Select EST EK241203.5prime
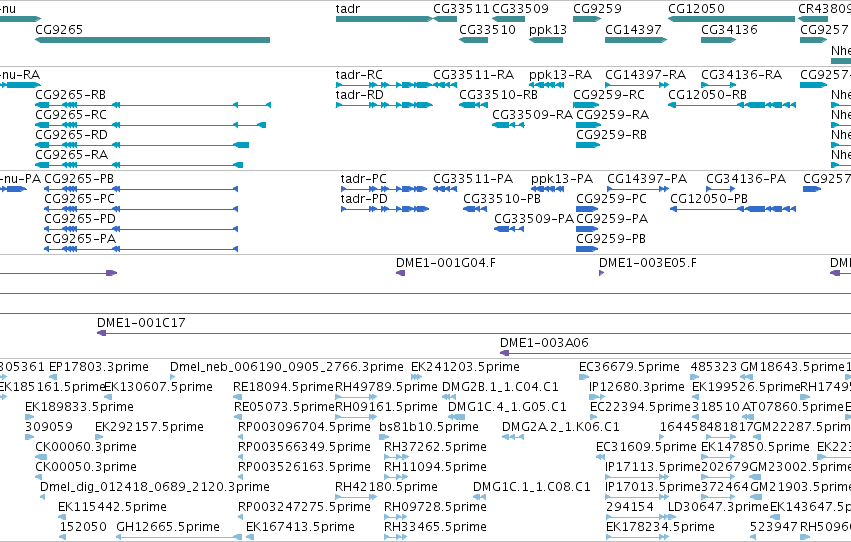The image size is (851, 542). (x=416, y=377)
